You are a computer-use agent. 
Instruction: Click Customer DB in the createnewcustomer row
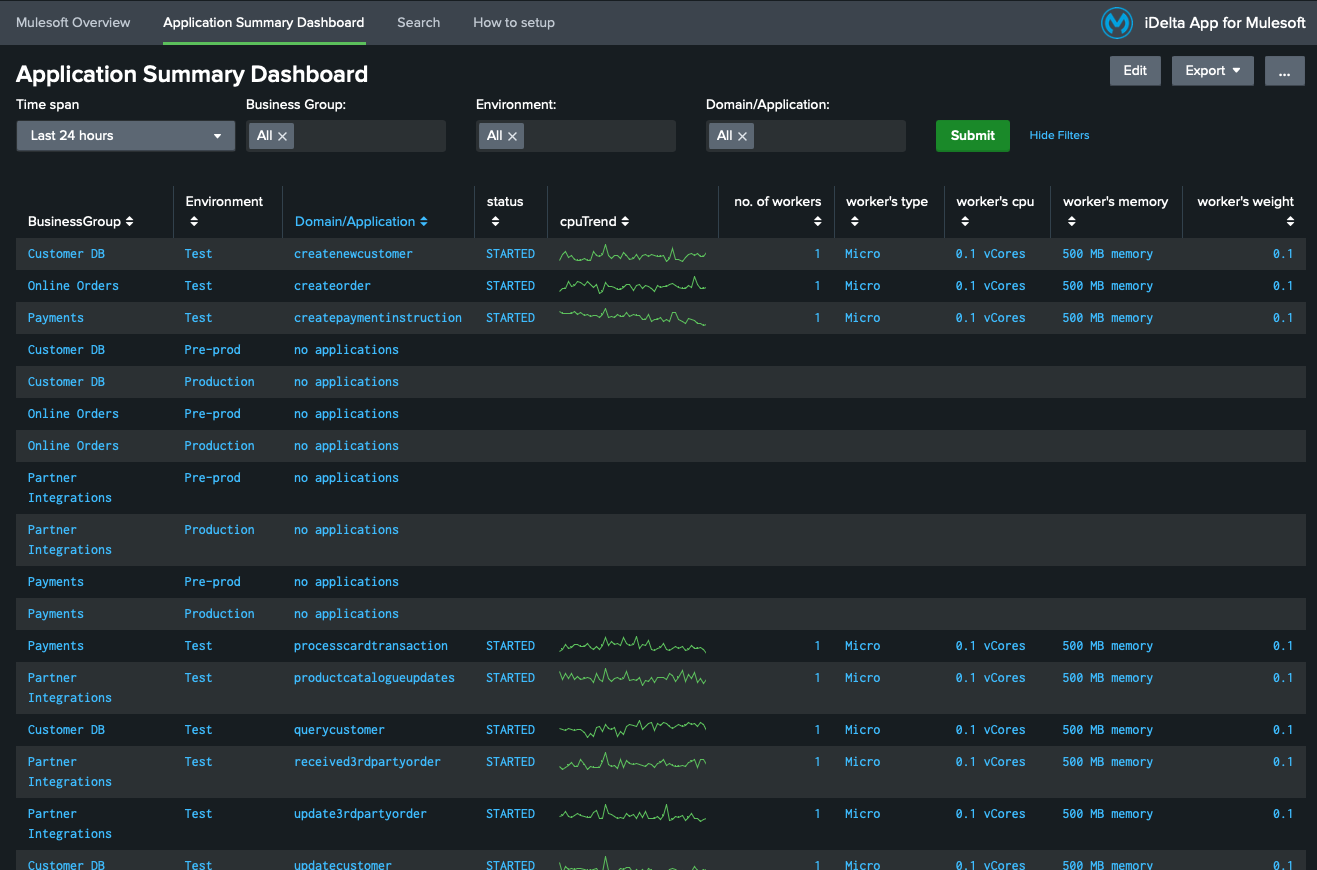pos(66,254)
